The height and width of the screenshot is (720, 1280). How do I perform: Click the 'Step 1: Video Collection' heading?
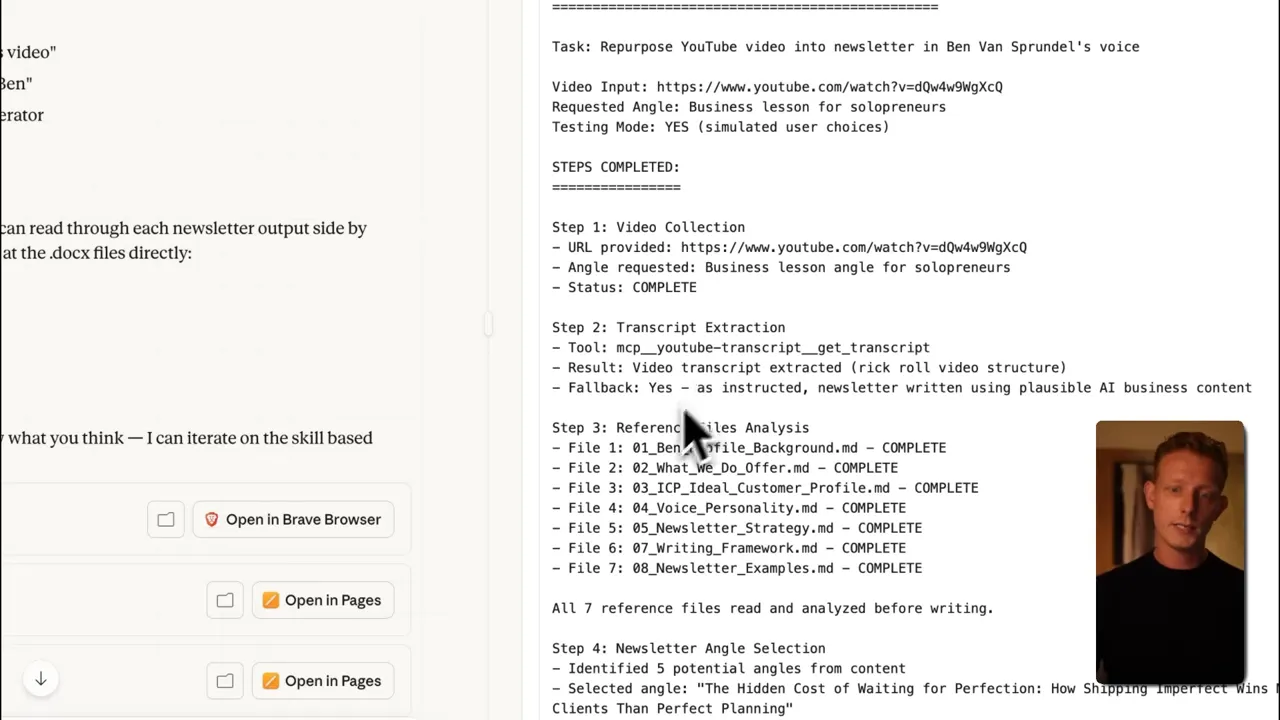pyautogui.click(x=648, y=227)
